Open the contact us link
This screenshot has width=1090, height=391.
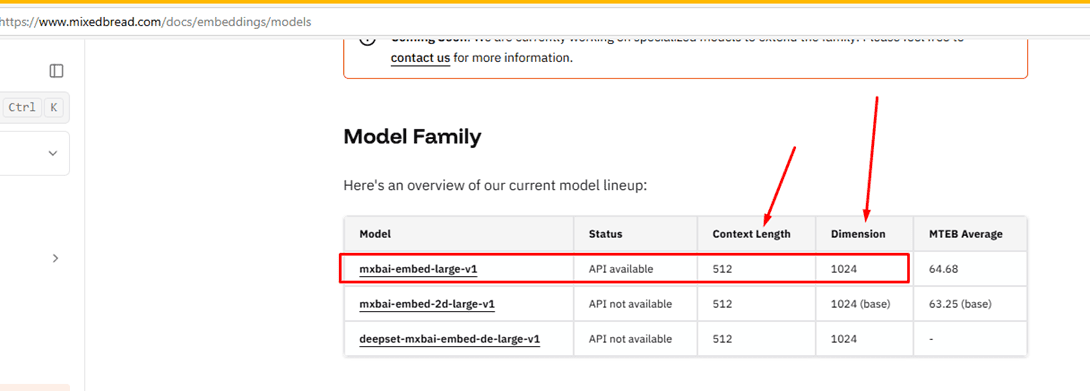click(x=421, y=58)
